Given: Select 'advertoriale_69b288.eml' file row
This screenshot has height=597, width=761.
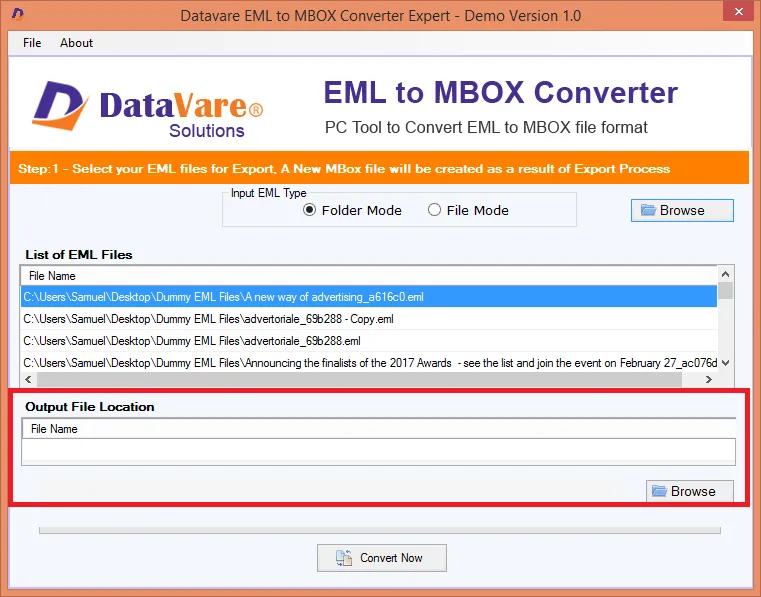Looking at the screenshot, I should (369, 341).
